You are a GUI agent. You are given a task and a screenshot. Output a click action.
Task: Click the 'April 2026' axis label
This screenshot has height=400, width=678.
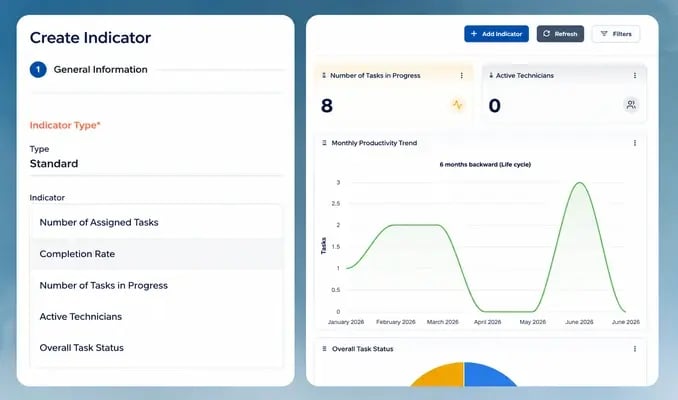pyautogui.click(x=487, y=322)
